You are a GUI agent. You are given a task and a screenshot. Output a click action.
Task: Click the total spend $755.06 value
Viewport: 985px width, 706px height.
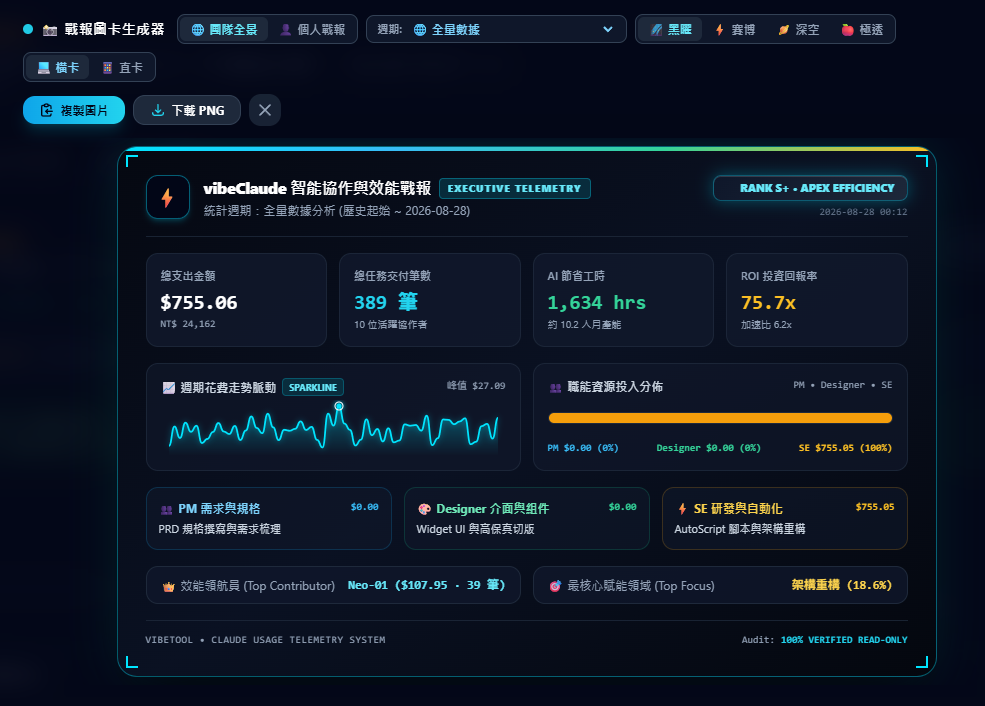tap(199, 303)
